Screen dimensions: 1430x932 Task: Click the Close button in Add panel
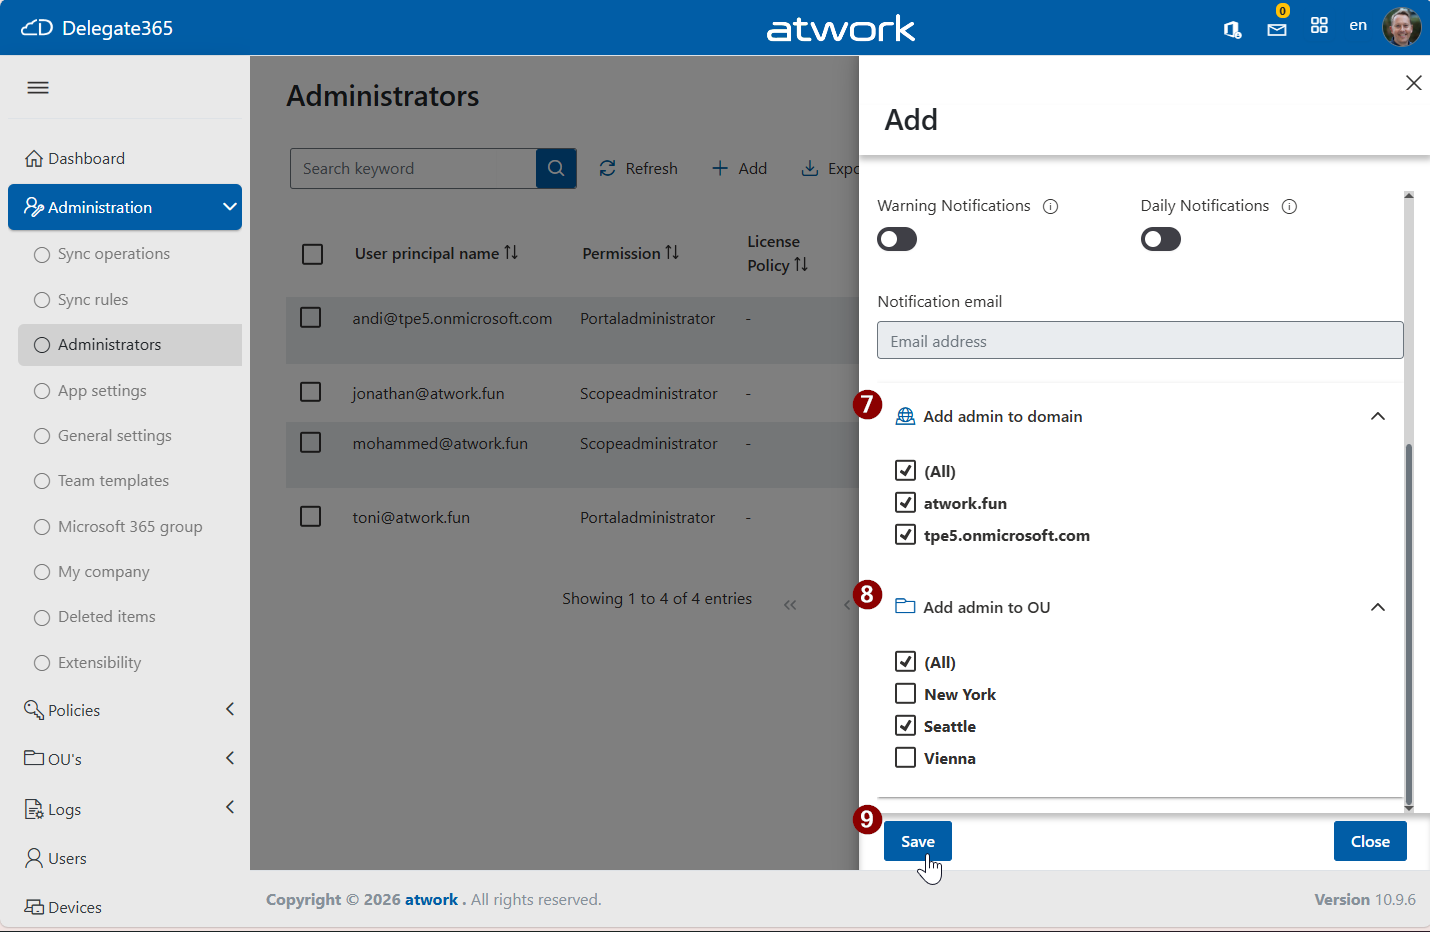click(x=1370, y=841)
